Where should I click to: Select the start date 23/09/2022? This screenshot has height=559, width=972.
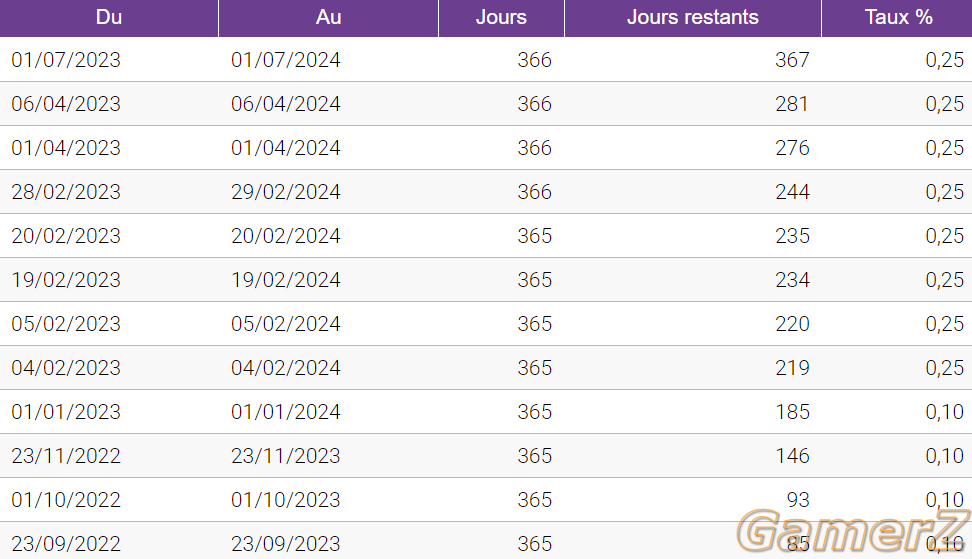tap(66, 544)
